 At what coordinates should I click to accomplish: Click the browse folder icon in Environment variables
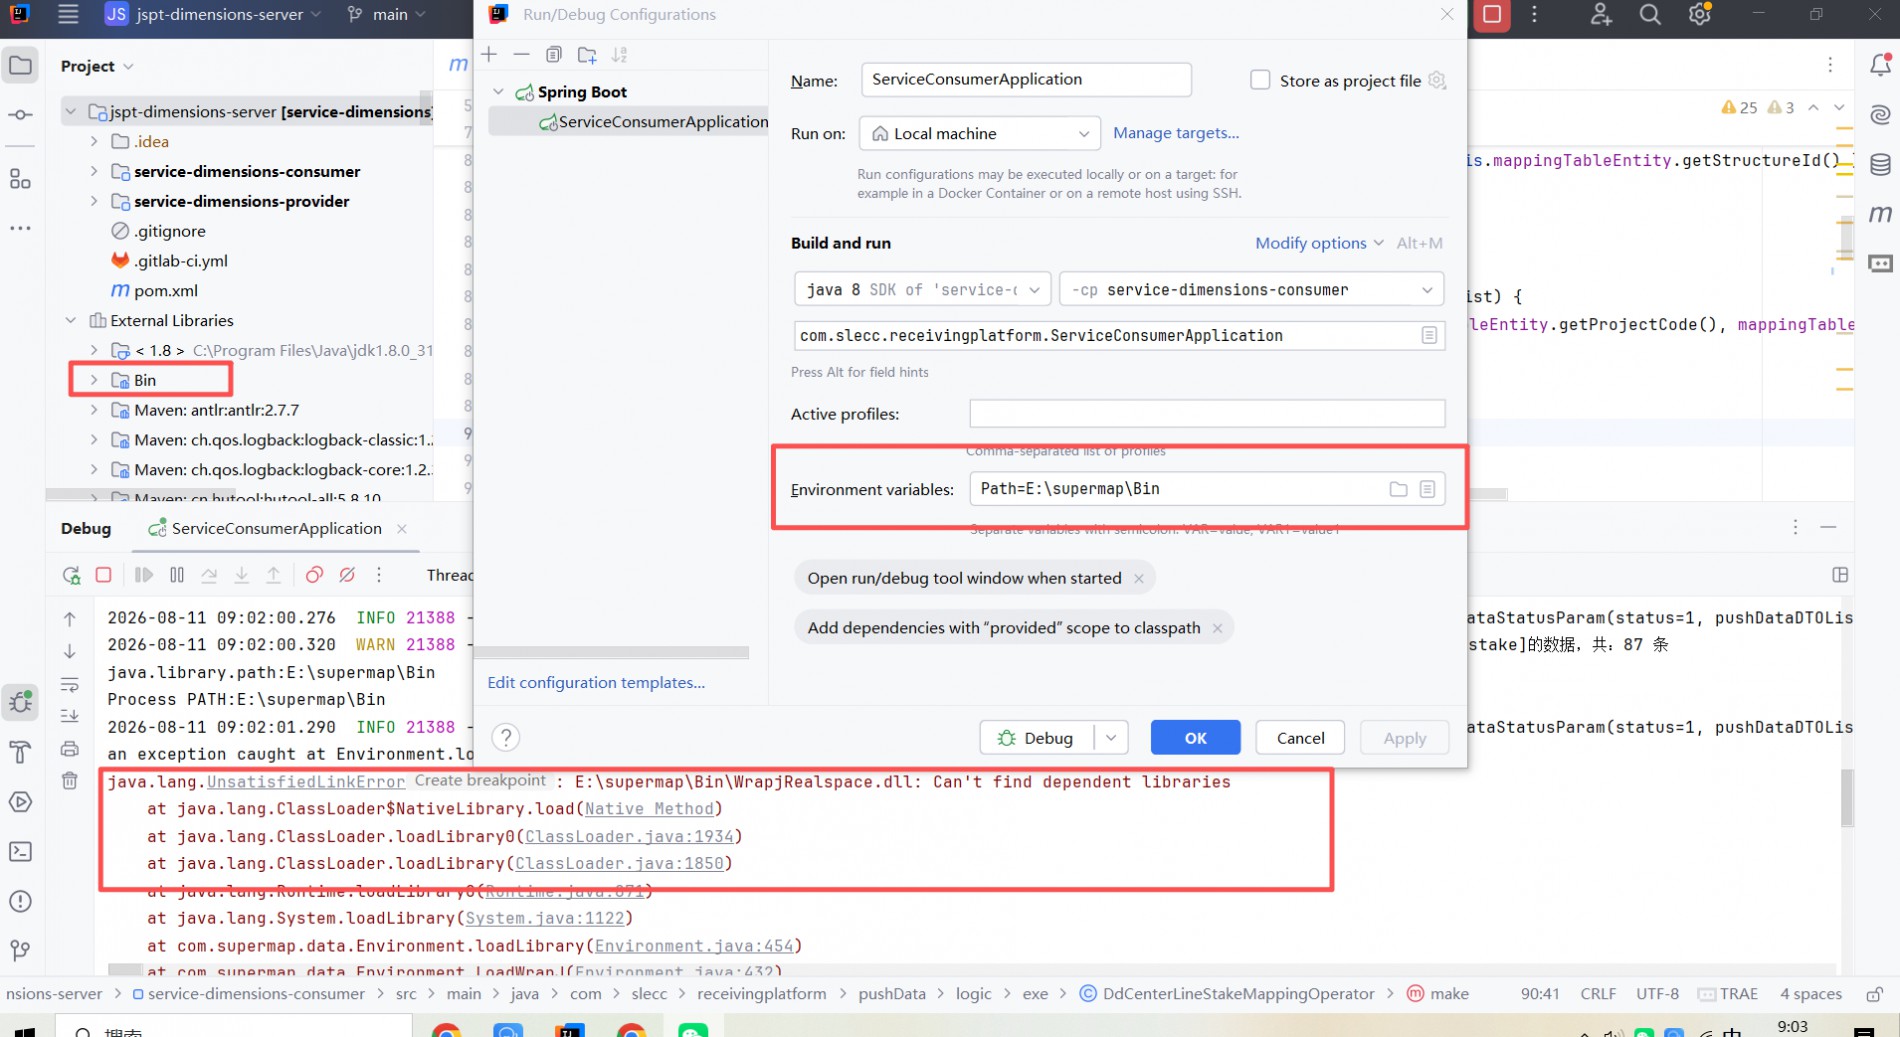[x=1398, y=489]
